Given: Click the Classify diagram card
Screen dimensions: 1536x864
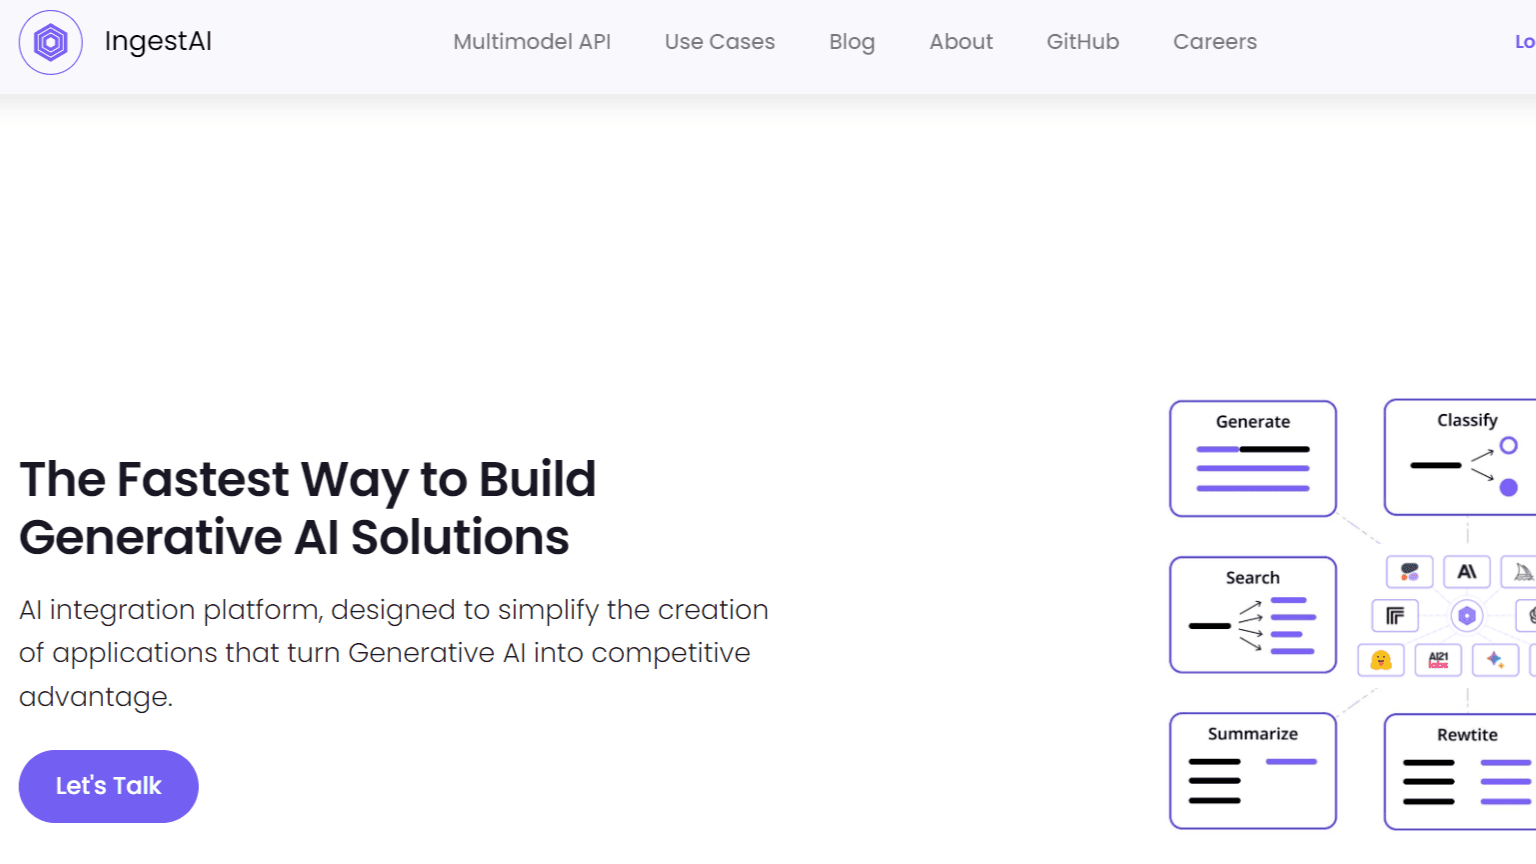Looking at the screenshot, I should [x=1466, y=457].
